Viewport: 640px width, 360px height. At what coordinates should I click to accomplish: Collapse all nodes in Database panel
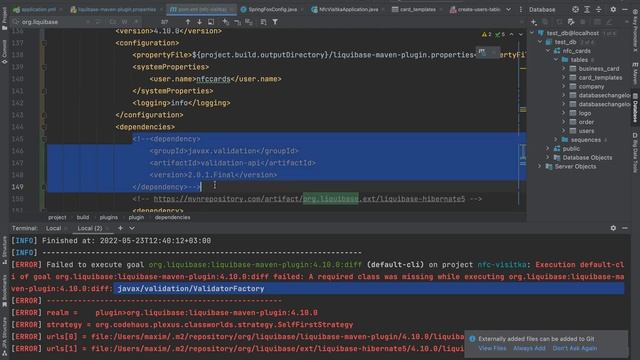598,9
